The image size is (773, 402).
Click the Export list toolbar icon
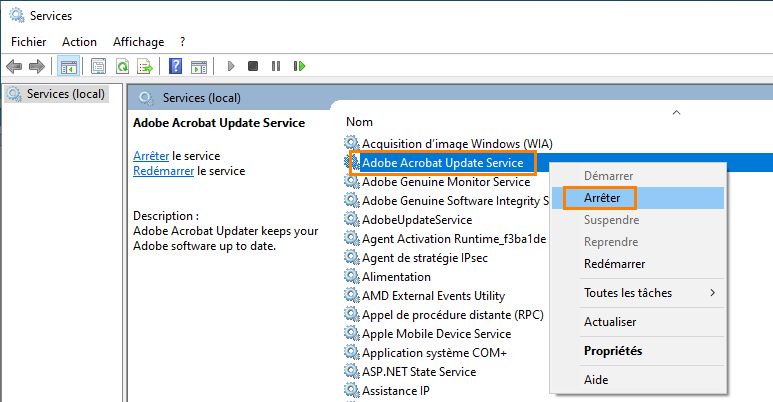tap(145, 66)
